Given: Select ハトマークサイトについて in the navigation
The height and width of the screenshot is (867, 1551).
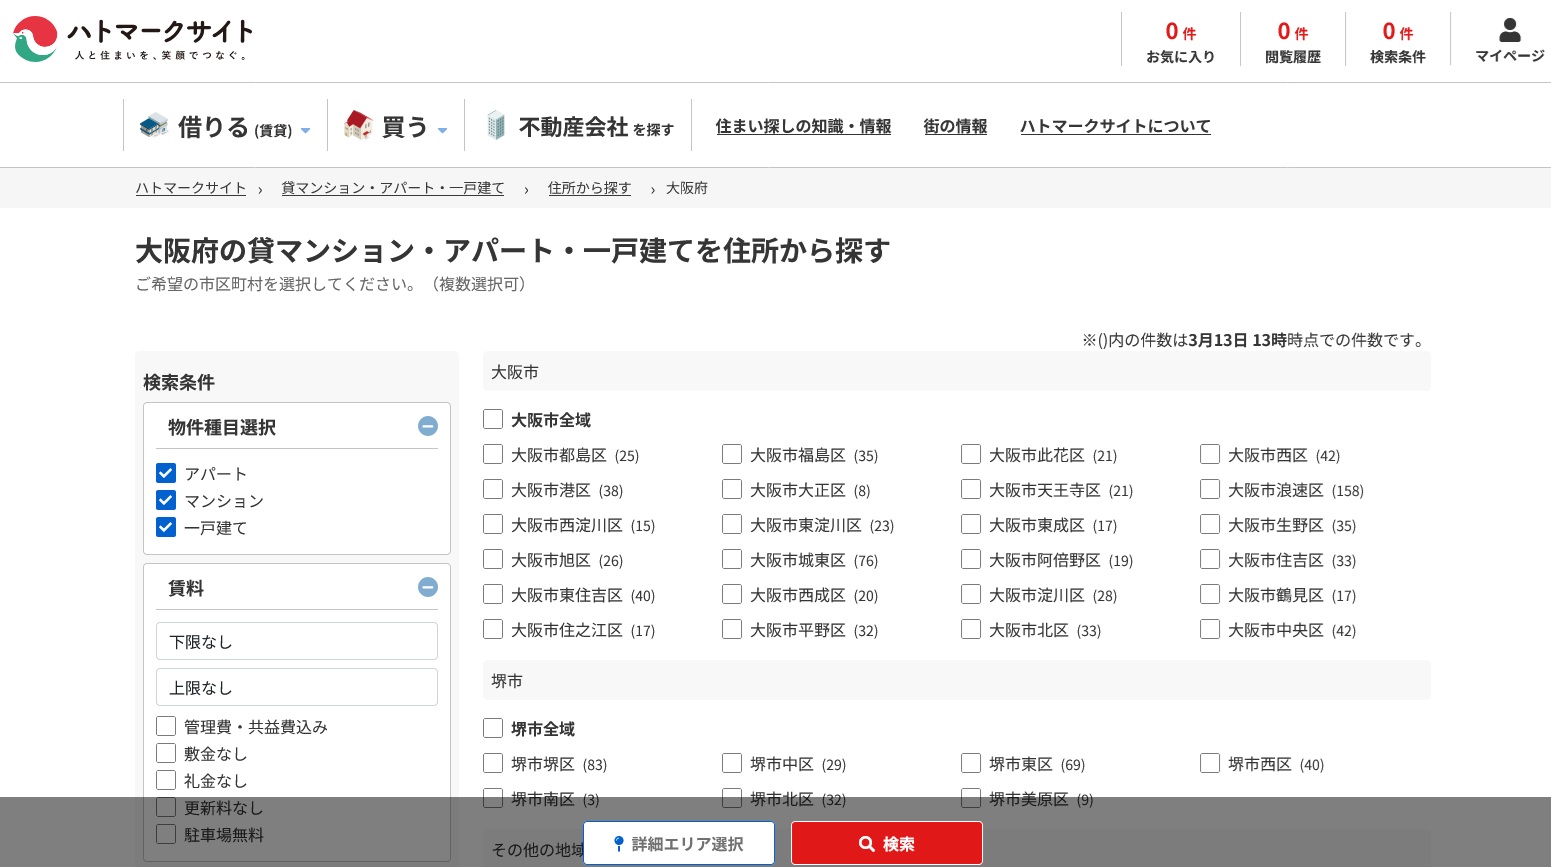Looking at the screenshot, I should coord(1115,126).
